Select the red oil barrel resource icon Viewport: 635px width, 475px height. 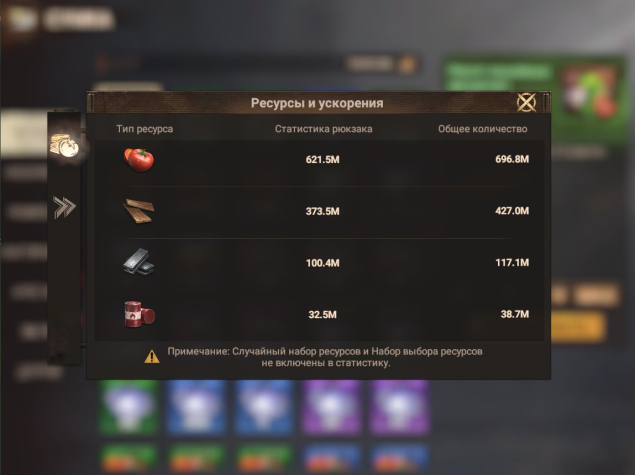pyautogui.click(x=139, y=314)
